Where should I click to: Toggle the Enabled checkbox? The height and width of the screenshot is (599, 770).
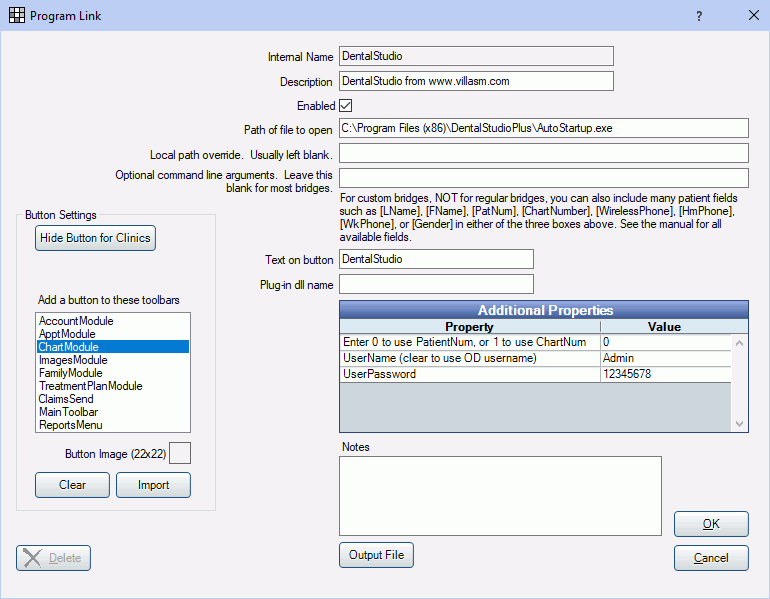[x=346, y=106]
